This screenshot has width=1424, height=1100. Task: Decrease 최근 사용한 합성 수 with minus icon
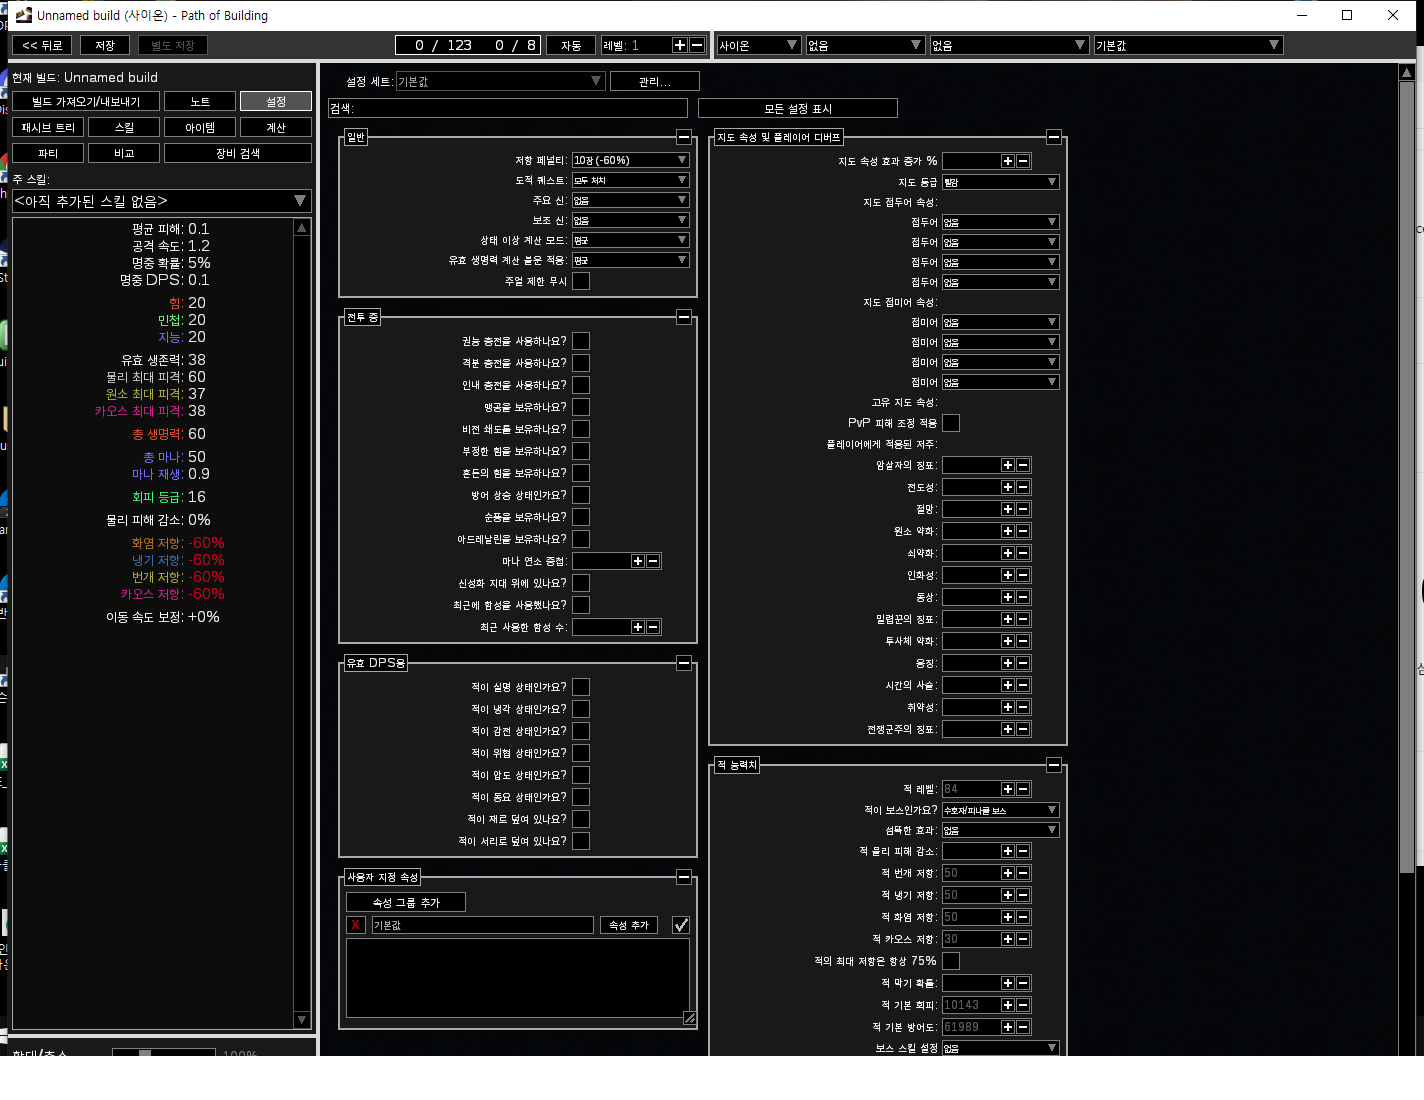coord(653,627)
